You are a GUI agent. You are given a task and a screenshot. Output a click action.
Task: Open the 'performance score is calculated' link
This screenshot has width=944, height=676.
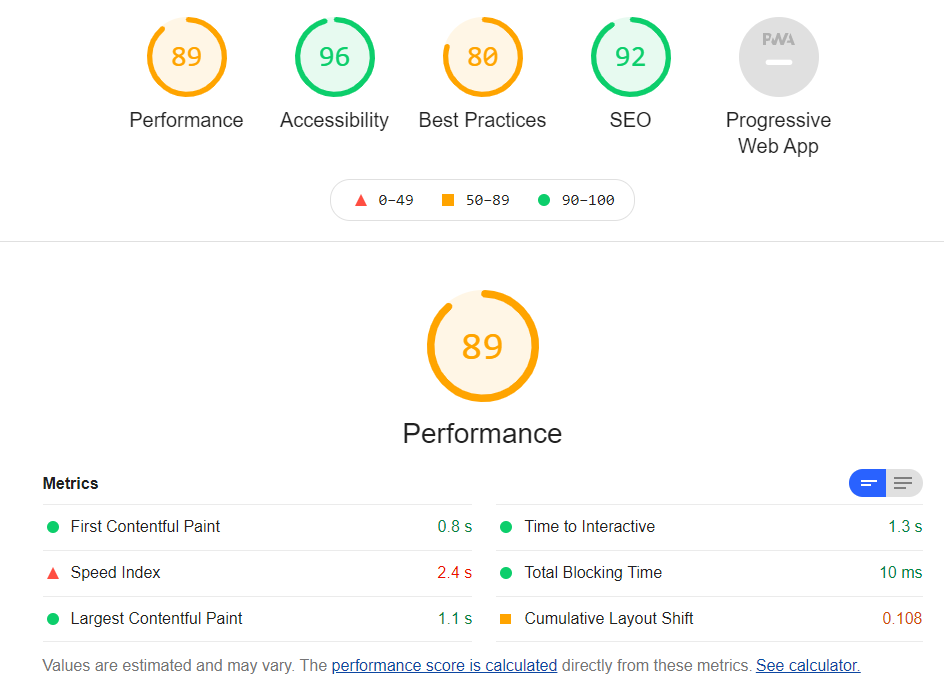coord(444,665)
